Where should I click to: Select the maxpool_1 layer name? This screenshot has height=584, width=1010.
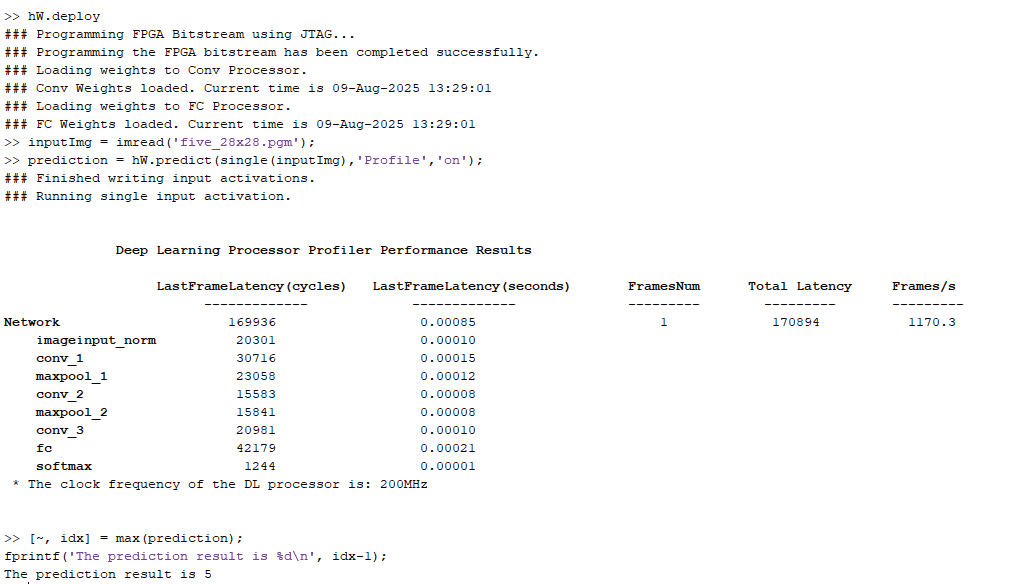(72, 376)
